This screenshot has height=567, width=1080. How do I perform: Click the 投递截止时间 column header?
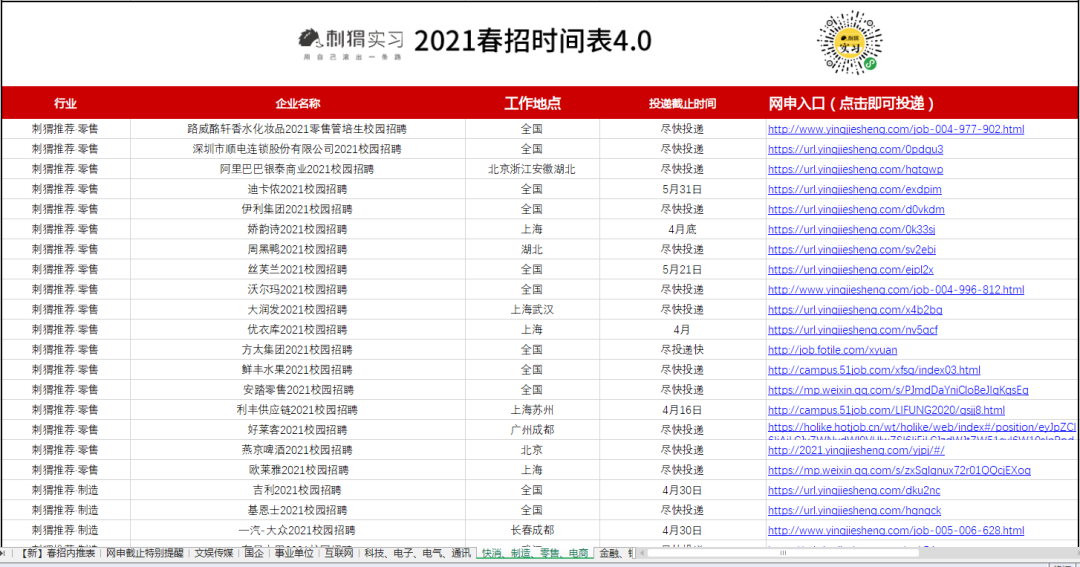coord(682,103)
